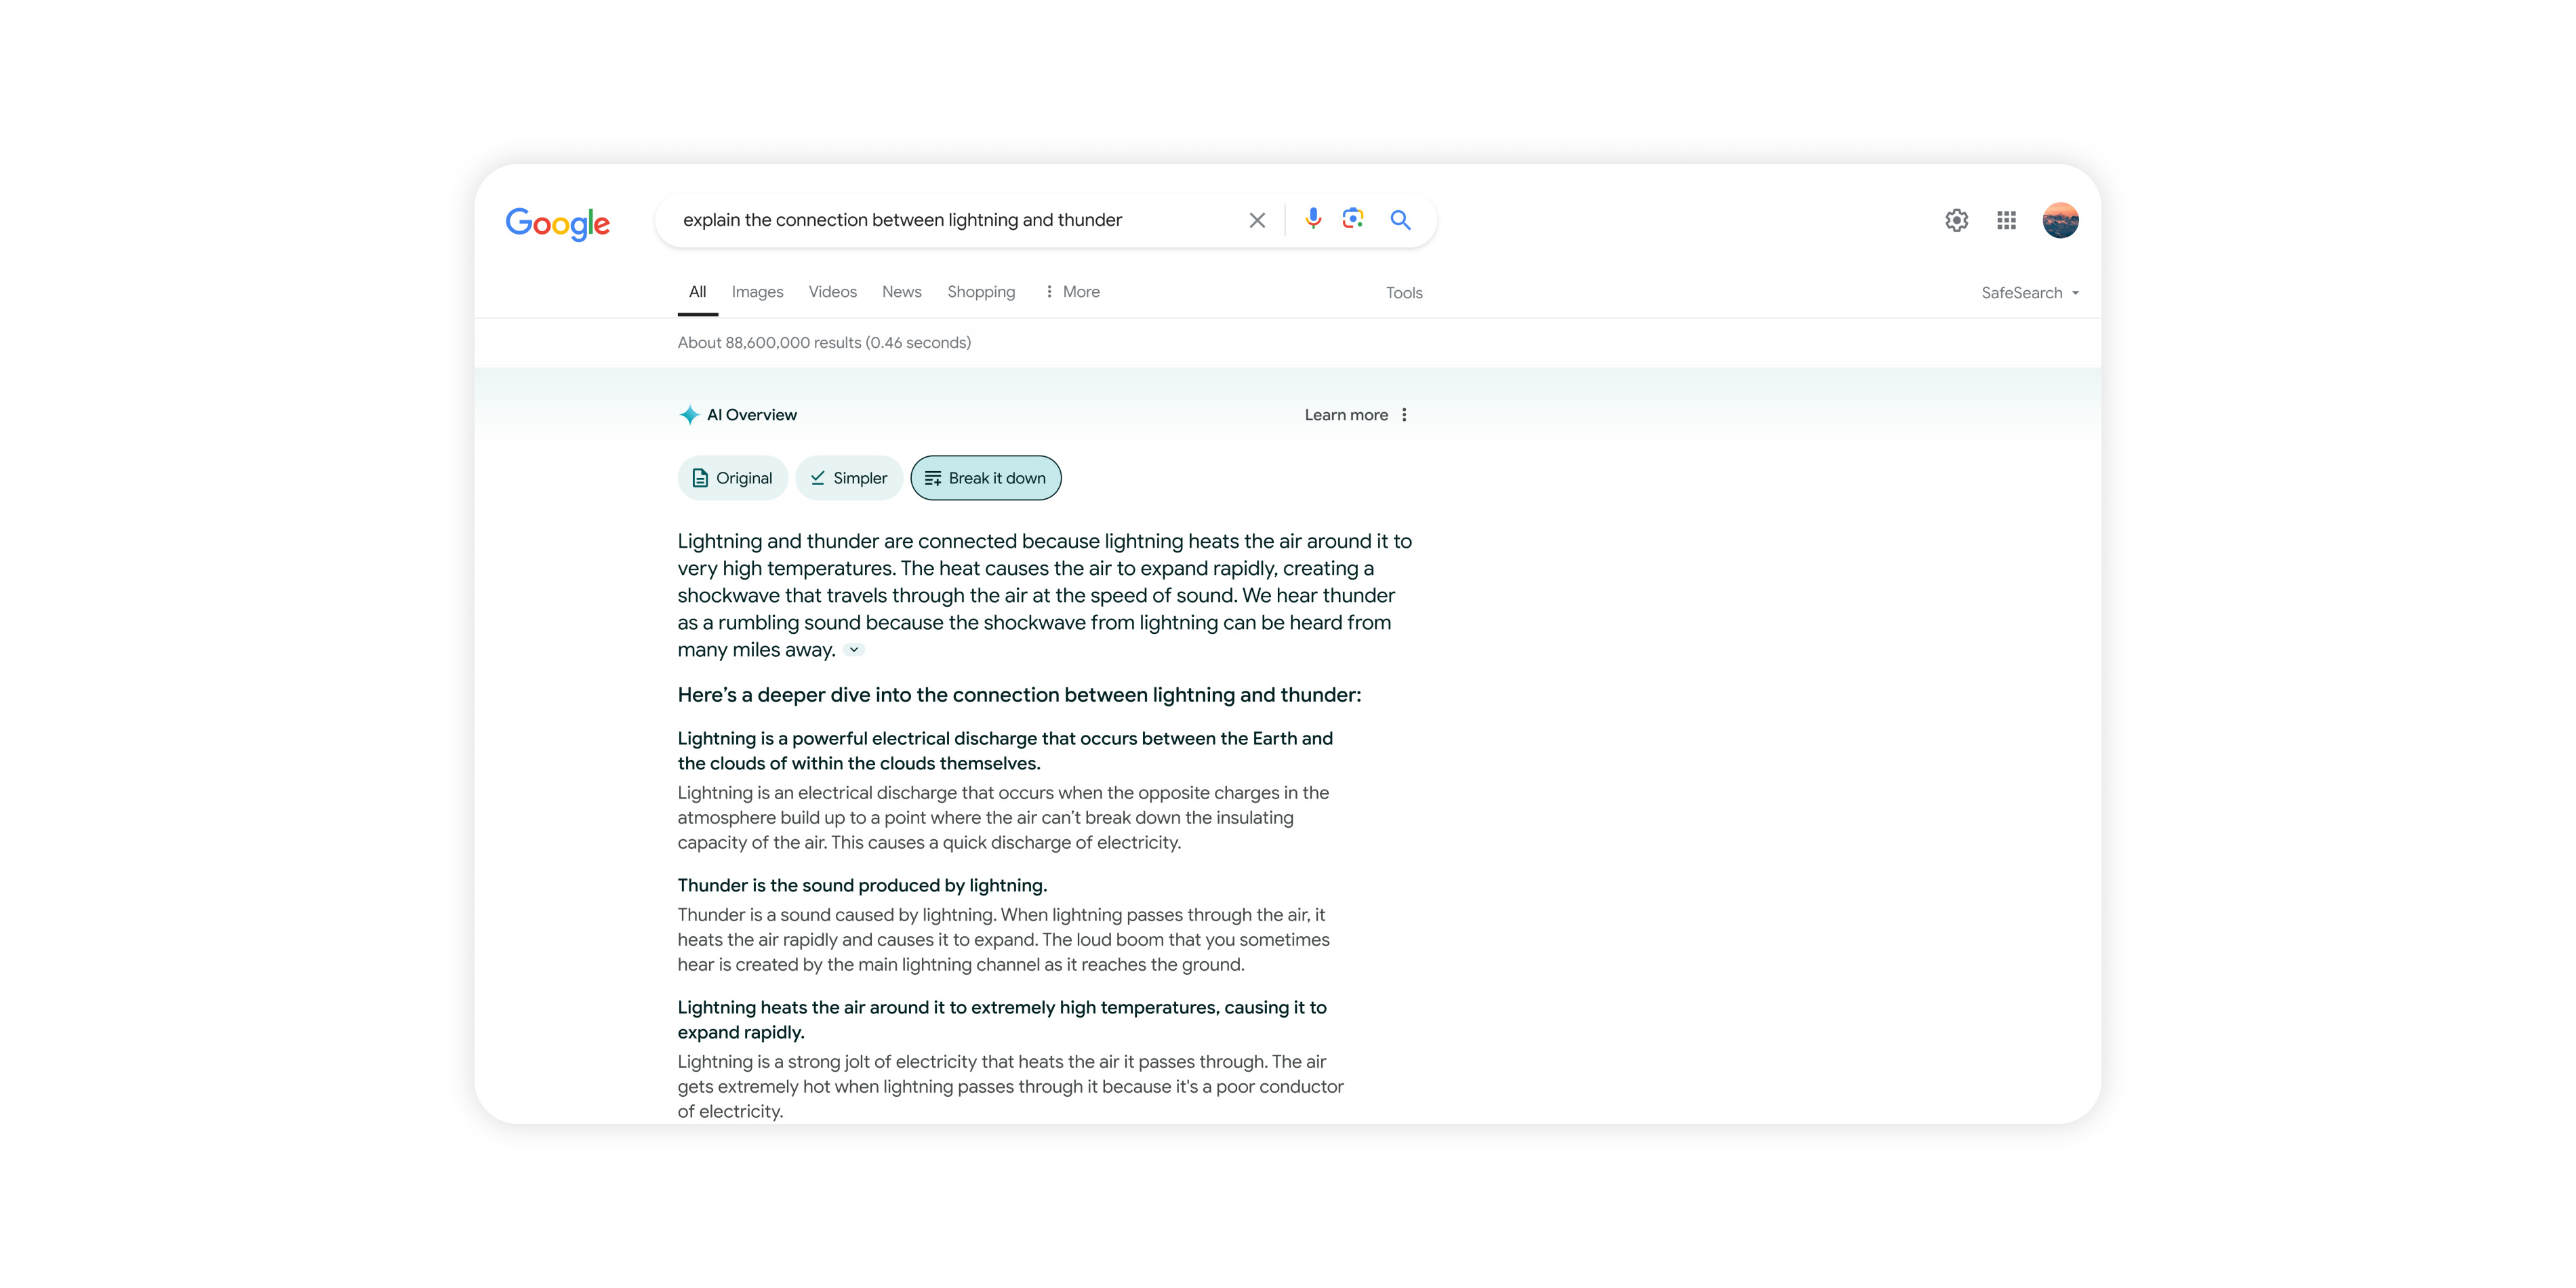This screenshot has height=1288, width=2576.
Task: Open the Google apps grid
Action: (2006, 220)
